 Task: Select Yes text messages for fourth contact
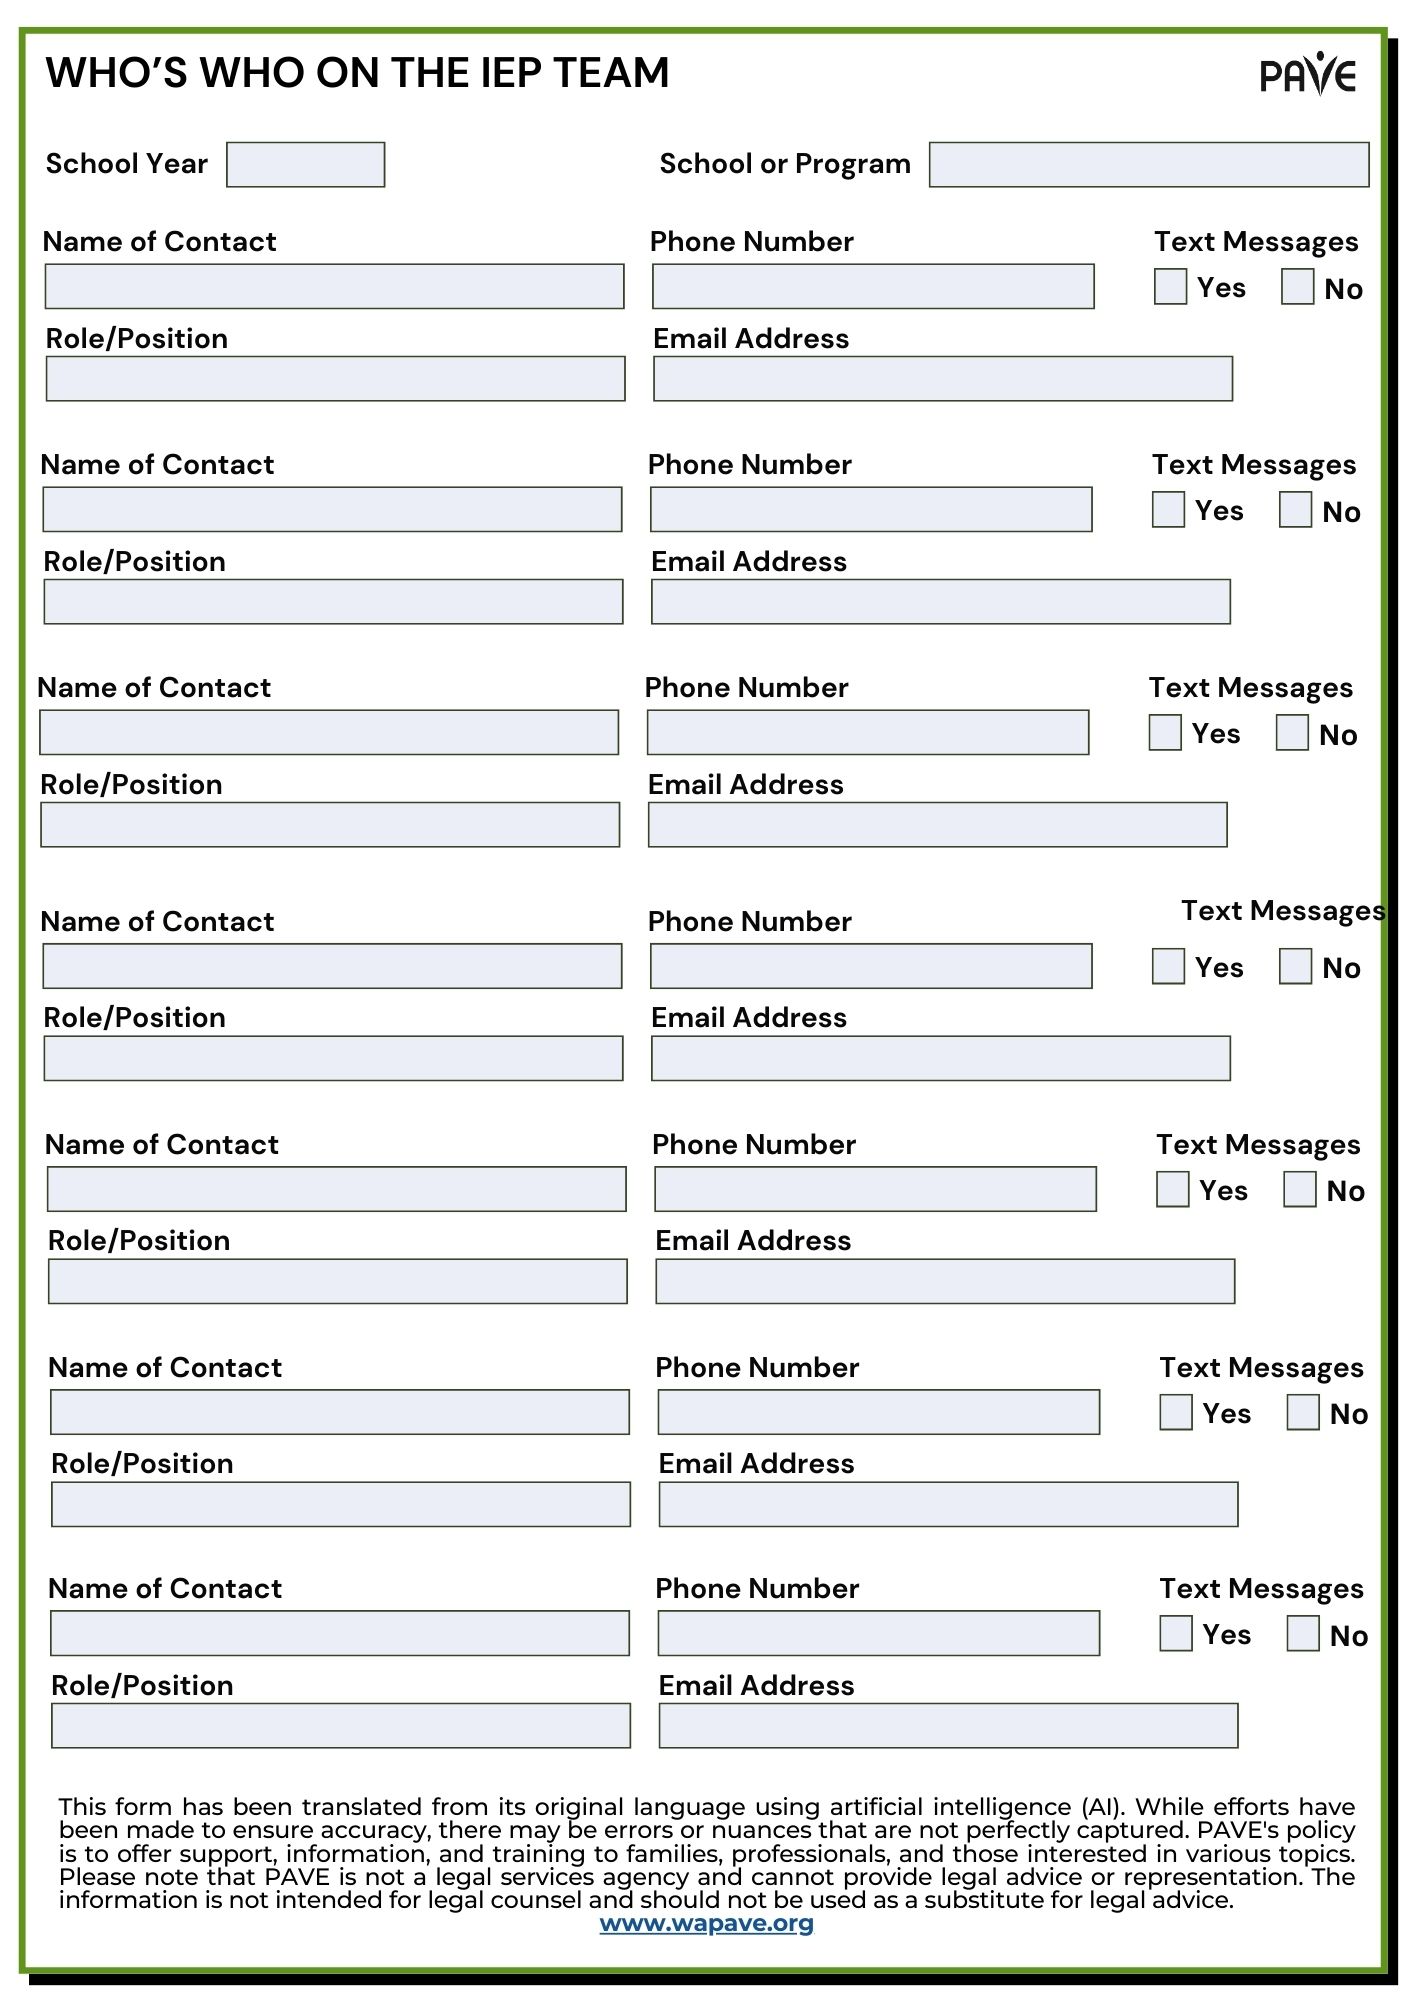[1168, 967]
